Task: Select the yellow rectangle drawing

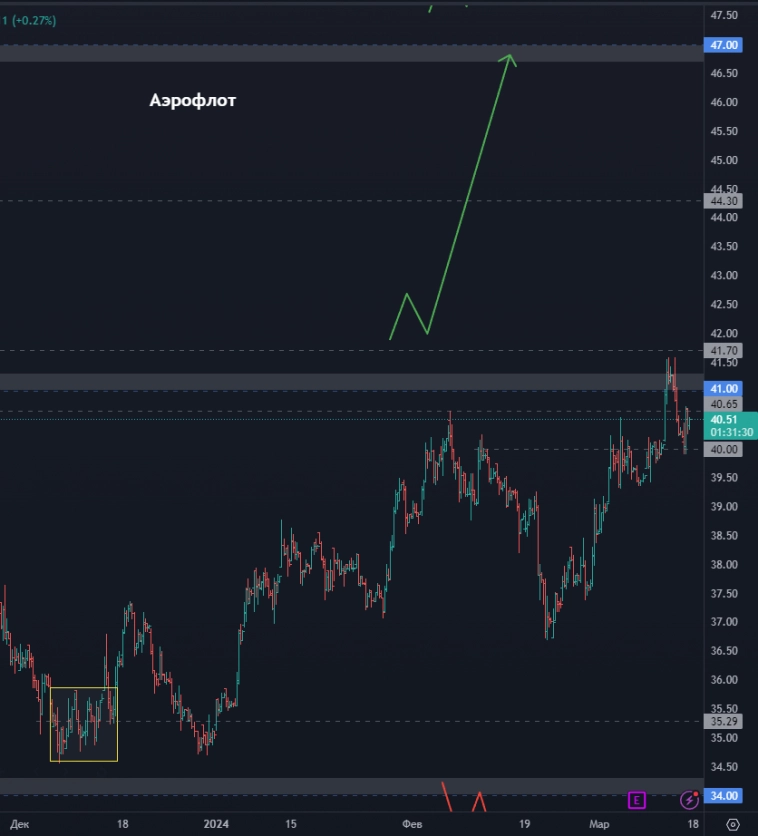Action: pos(84,688)
